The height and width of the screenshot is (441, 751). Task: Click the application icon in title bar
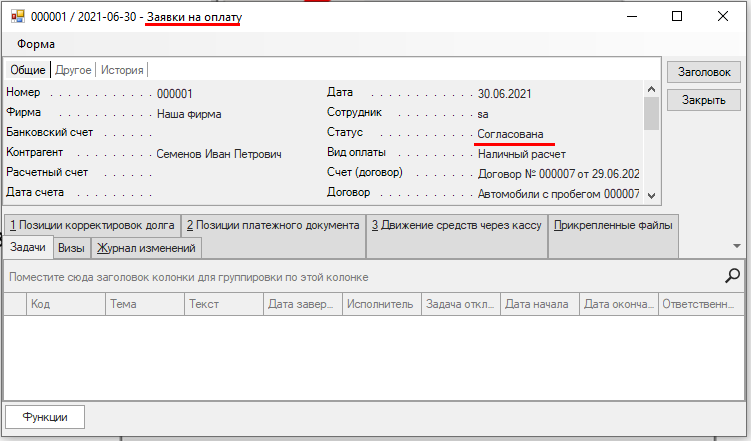pyautogui.click(x=17, y=17)
